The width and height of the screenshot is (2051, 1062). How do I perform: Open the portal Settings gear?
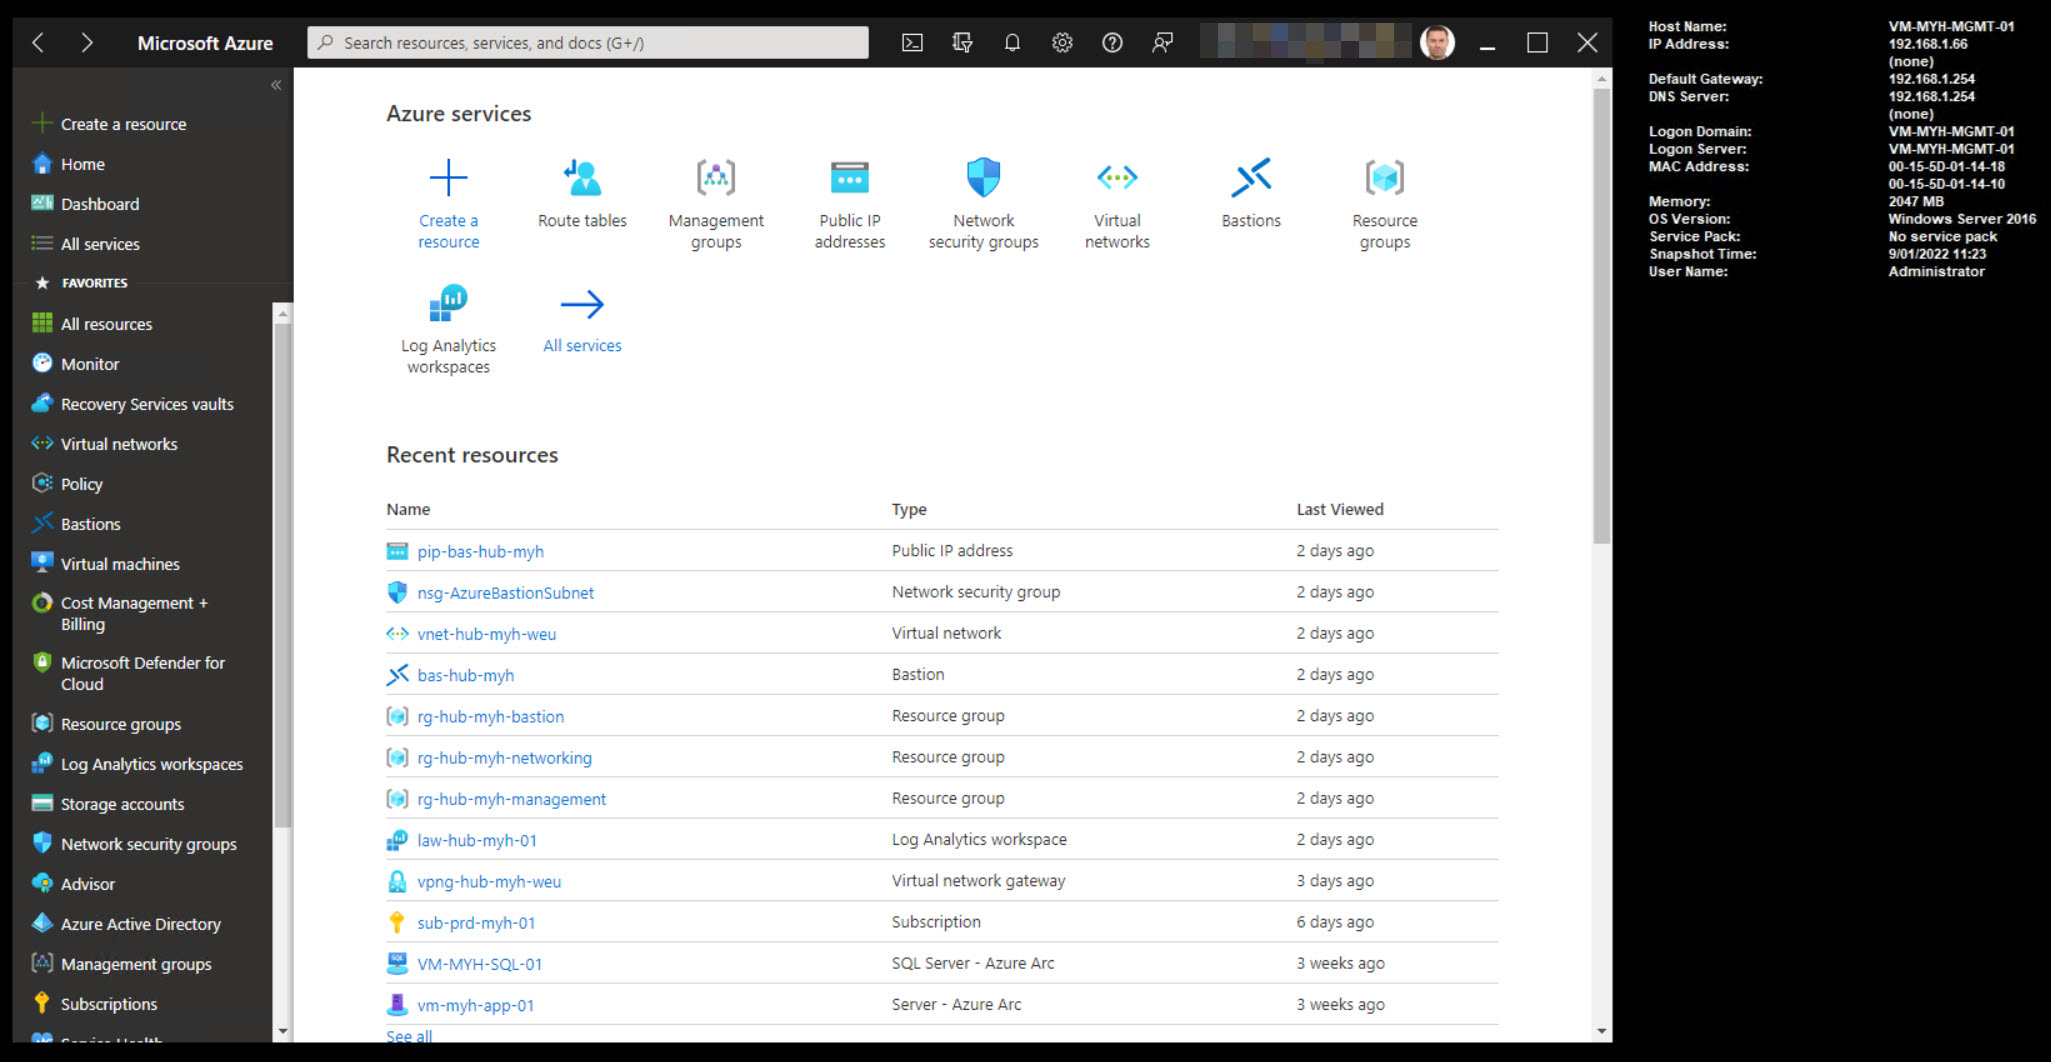point(1062,42)
